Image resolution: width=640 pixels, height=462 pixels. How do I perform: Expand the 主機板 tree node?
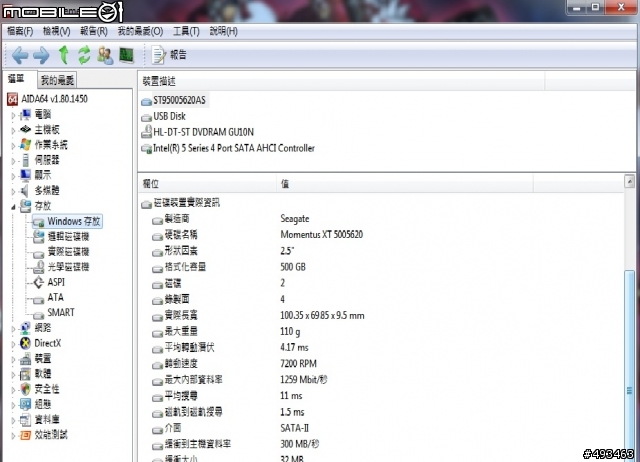(13, 131)
